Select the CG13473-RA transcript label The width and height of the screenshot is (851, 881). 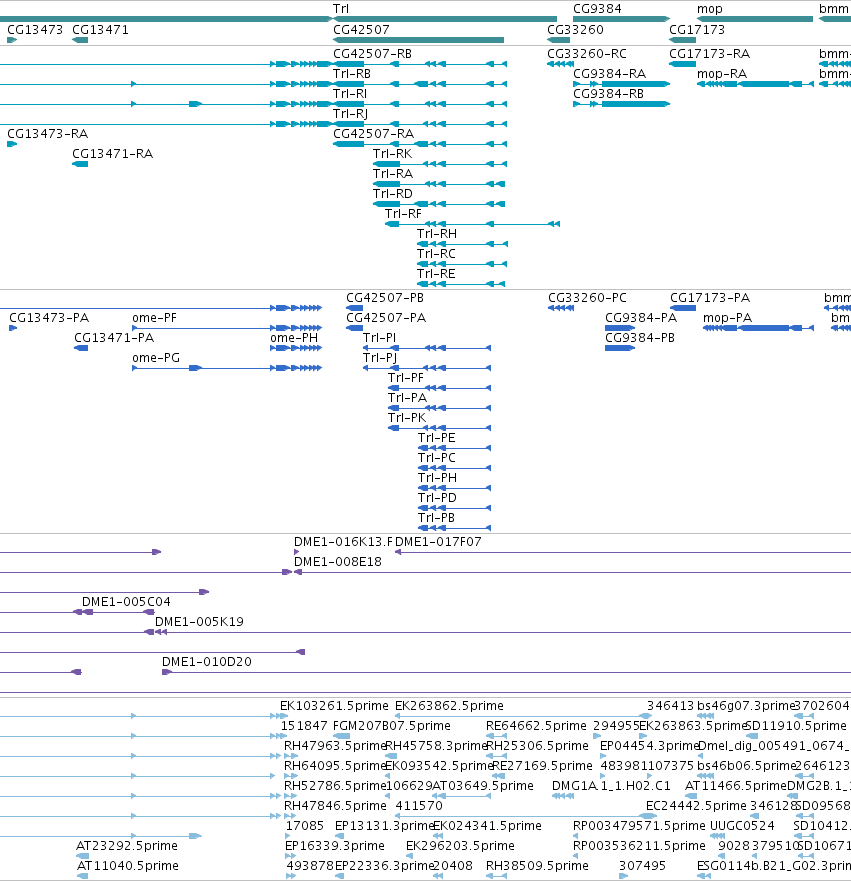click(47, 133)
